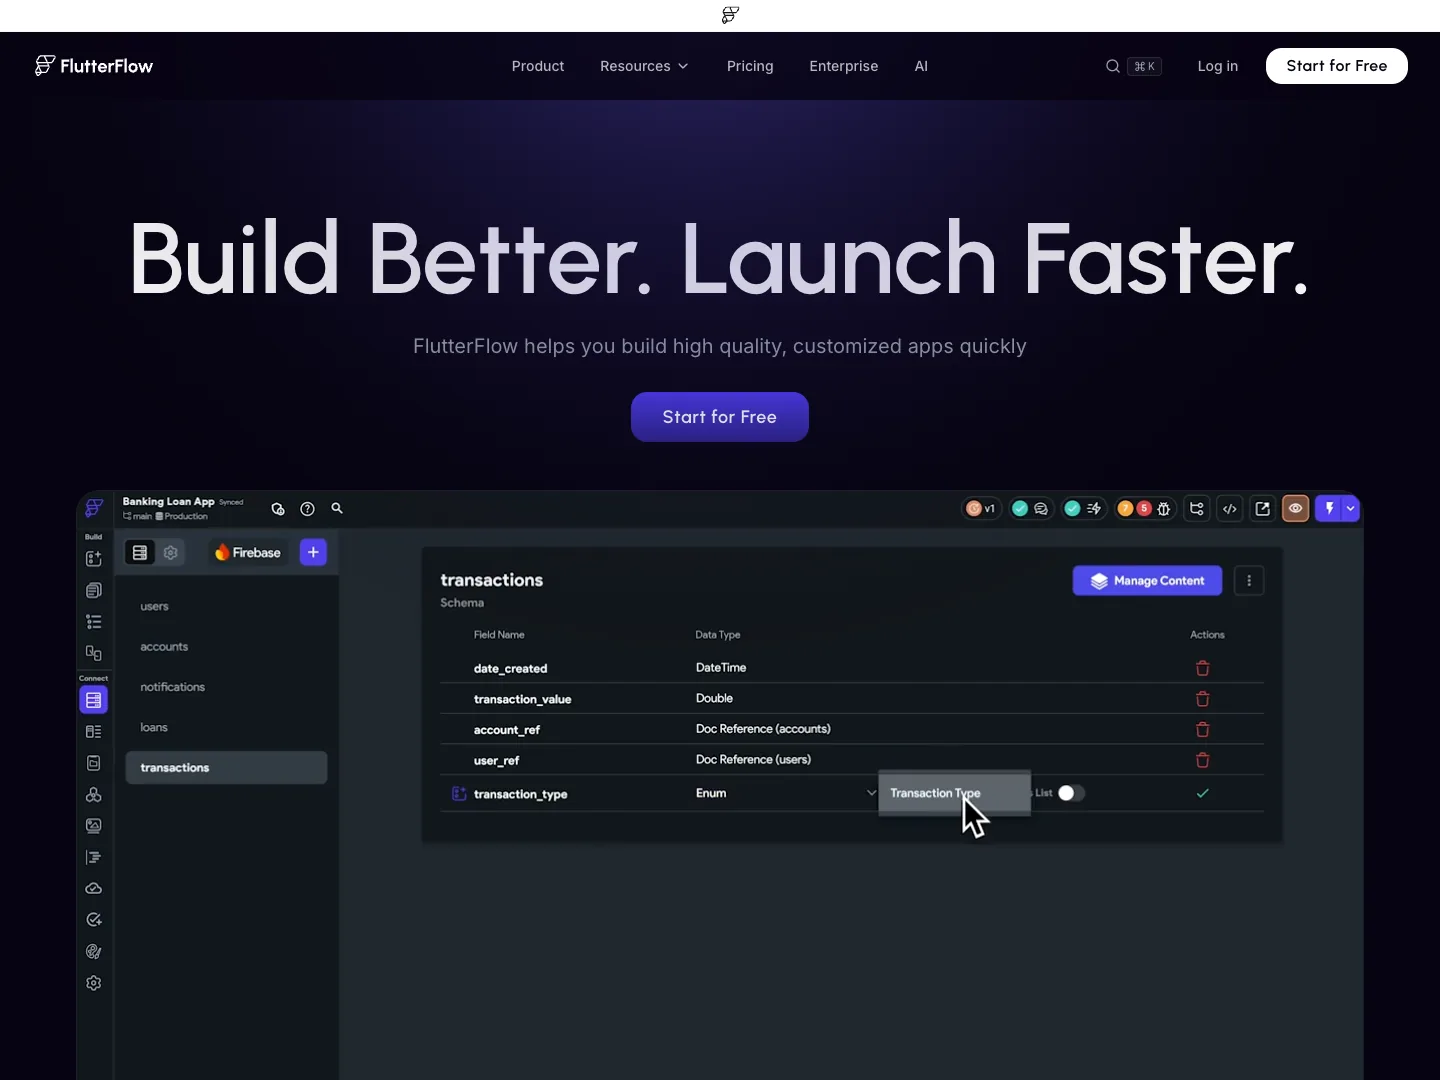Open the components icon in the sidebar
The width and height of the screenshot is (1440, 1080).
click(94, 653)
